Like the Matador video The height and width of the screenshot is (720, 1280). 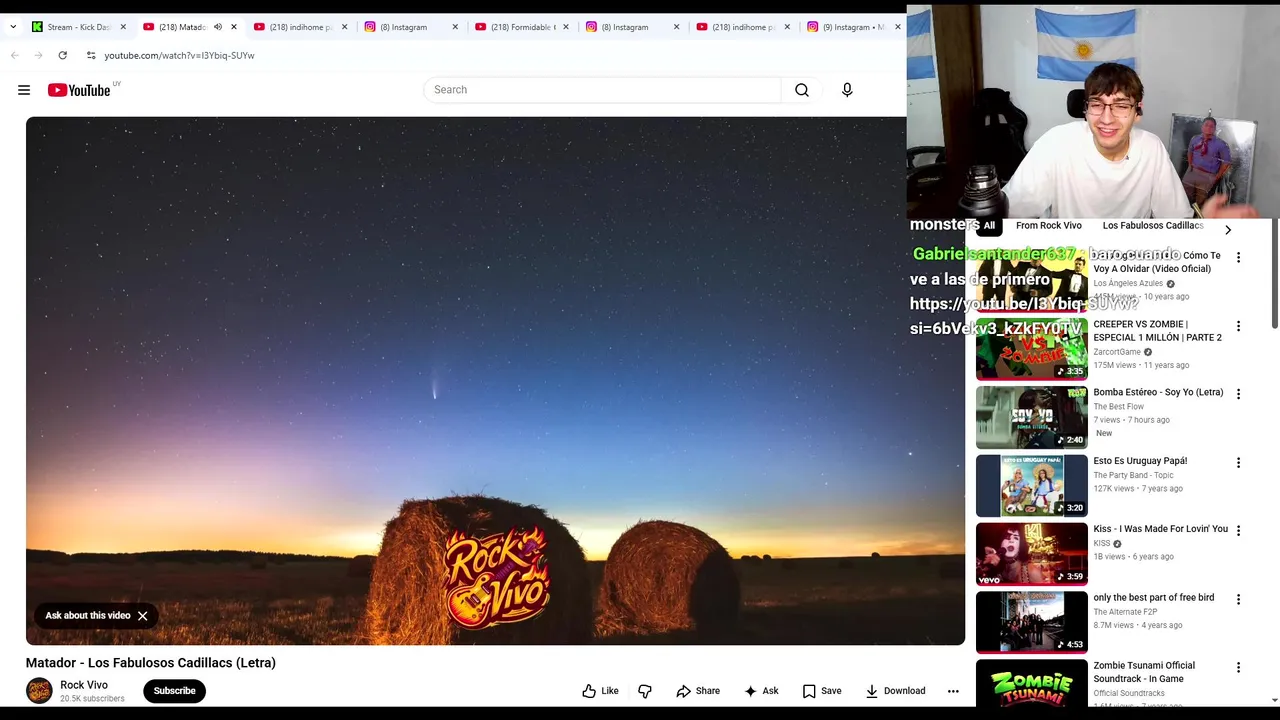pyautogui.click(x=600, y=691)
